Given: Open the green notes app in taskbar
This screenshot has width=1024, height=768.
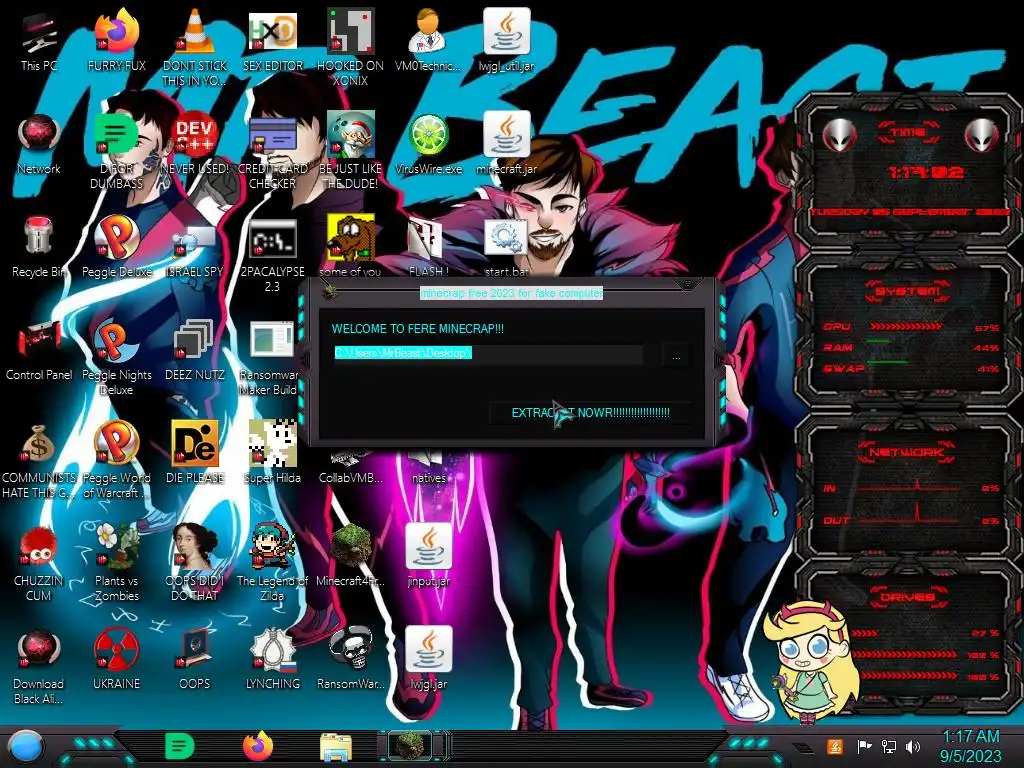Looking at the screenshot, I should pos(180,746).
